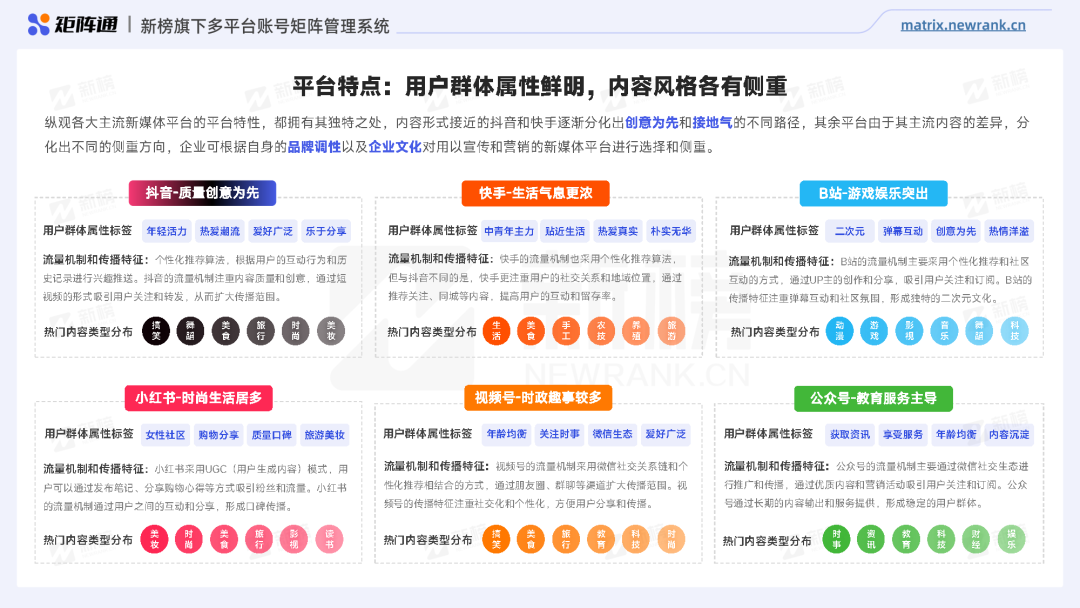
Task: Click the 美食 circle in the 抖音 card
Action: (x=225, y=331)
